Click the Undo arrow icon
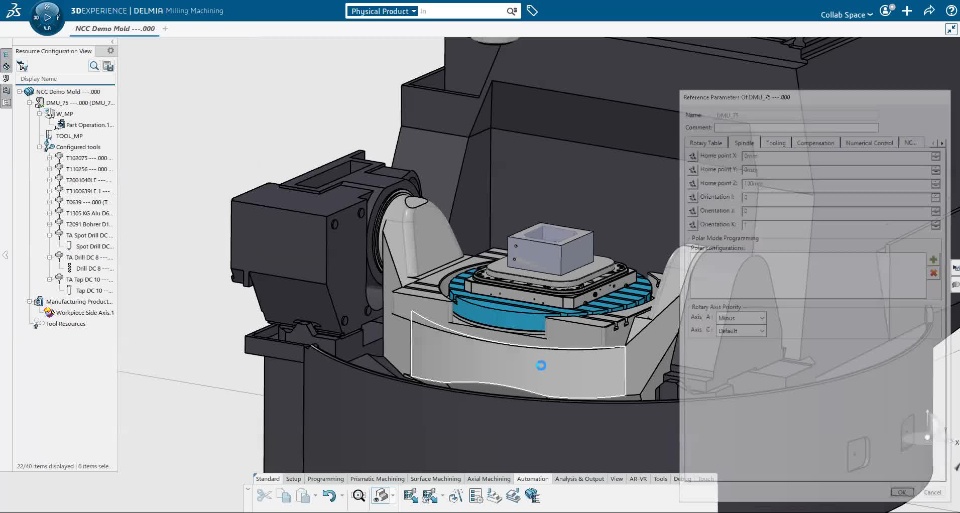 tap(329, 495)
